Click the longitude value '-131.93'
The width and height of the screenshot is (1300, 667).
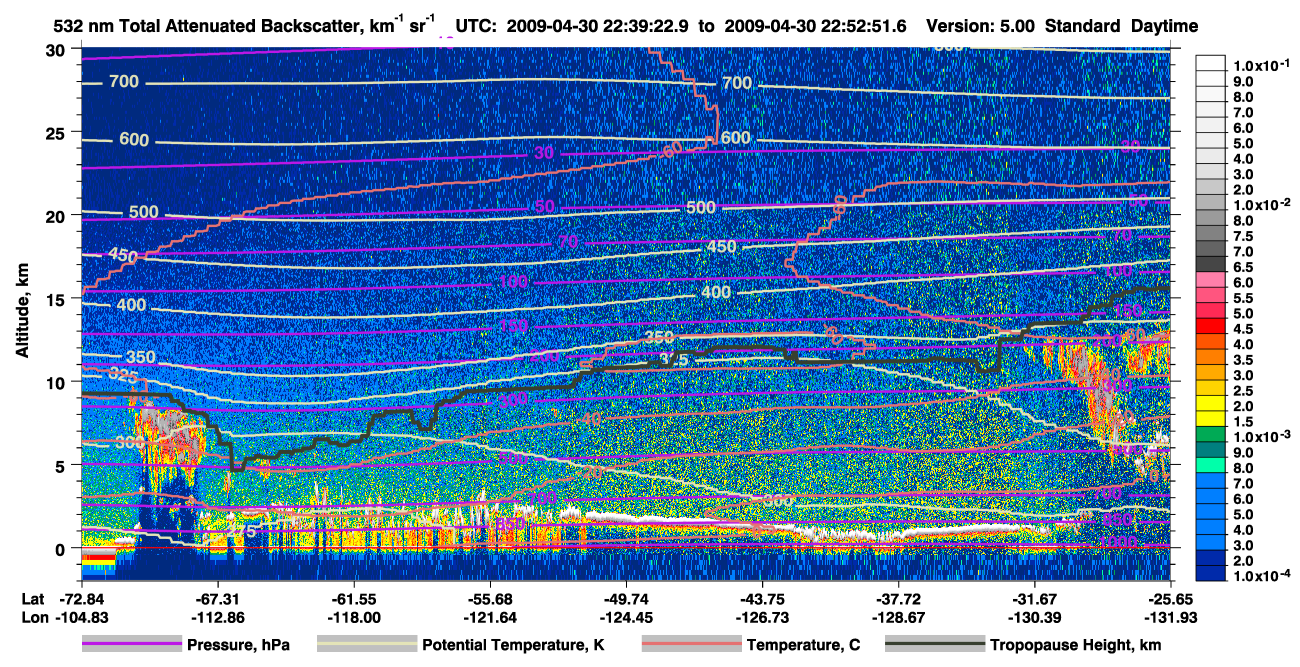coord(1169,618)
